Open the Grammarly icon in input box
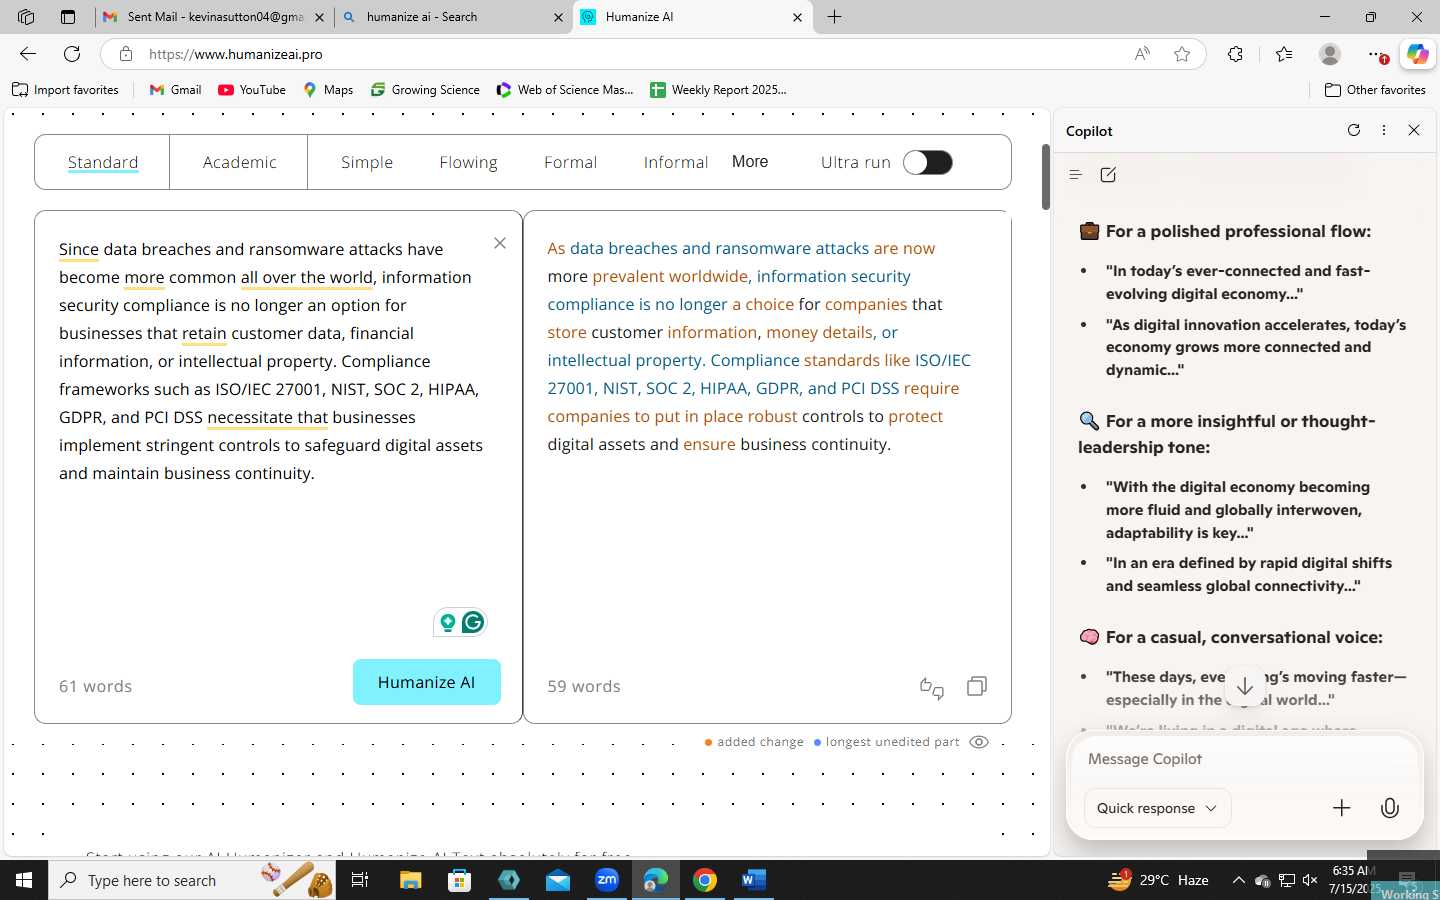1440x900 pixels. 473,622
